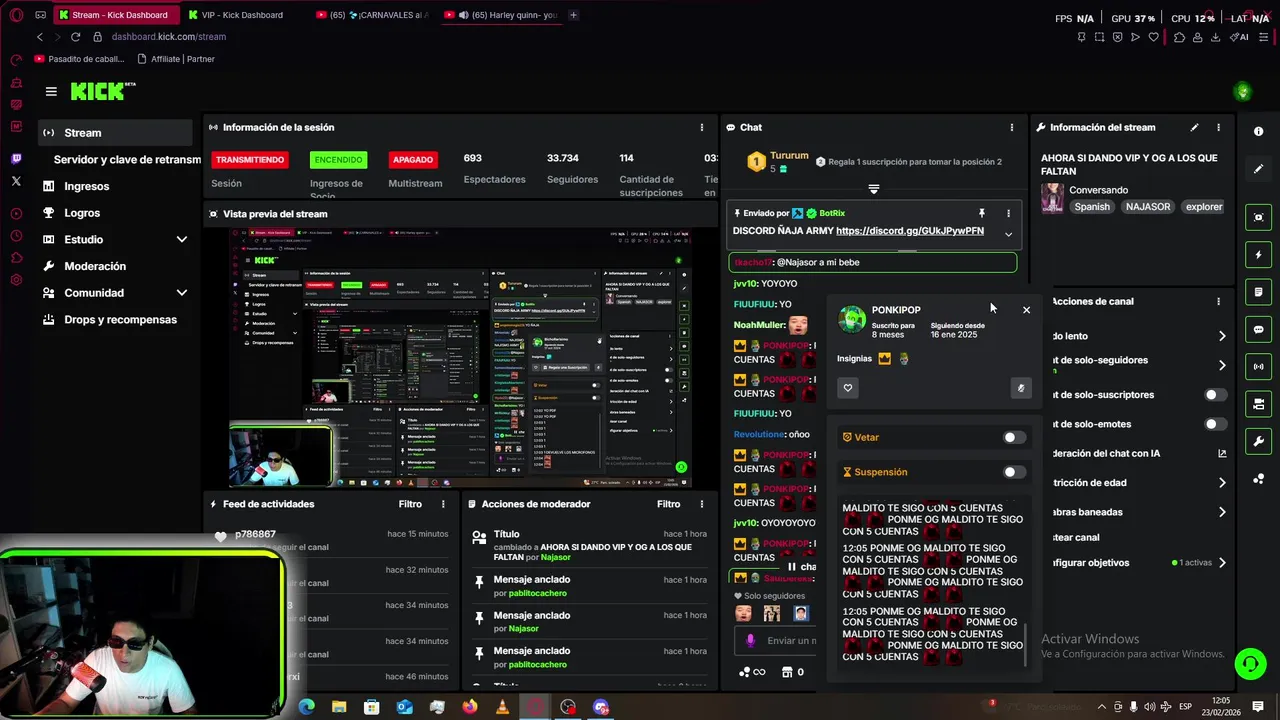Unpin the BotRix pinned message
The width and height of the screenshot is (1280, 720).
click(x=981, y=213)
